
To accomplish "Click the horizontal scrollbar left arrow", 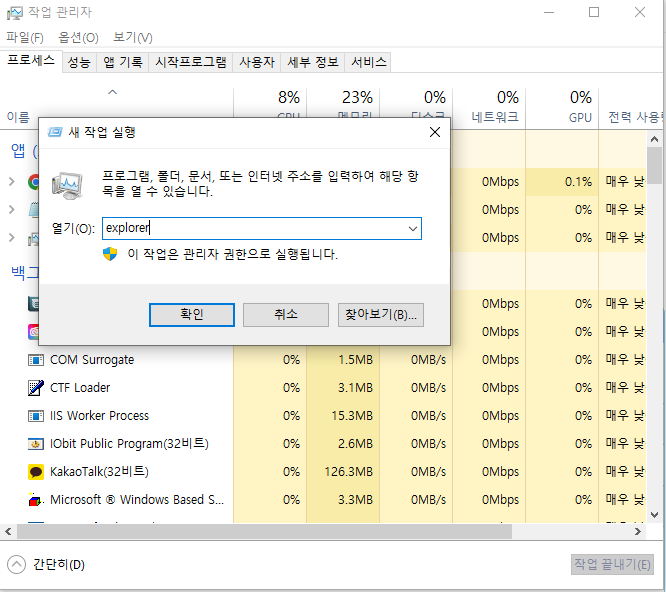I will pyautogui.click(x=8, y=531).
